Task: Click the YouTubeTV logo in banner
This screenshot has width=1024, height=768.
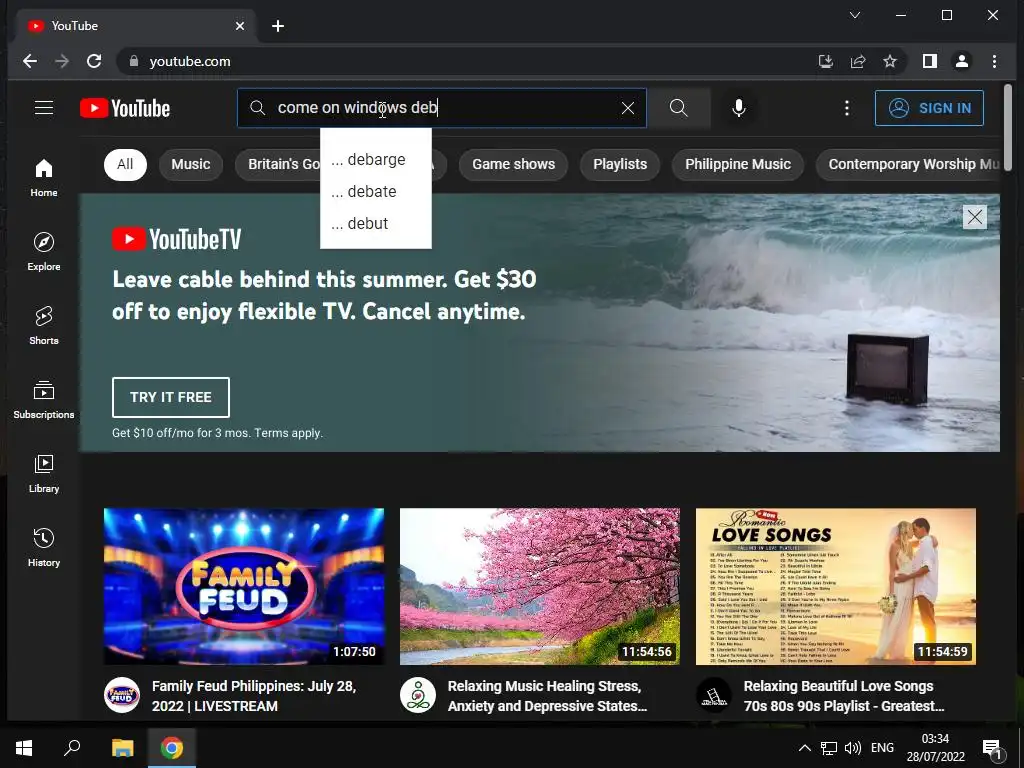Action: click(x=177, y=239)
